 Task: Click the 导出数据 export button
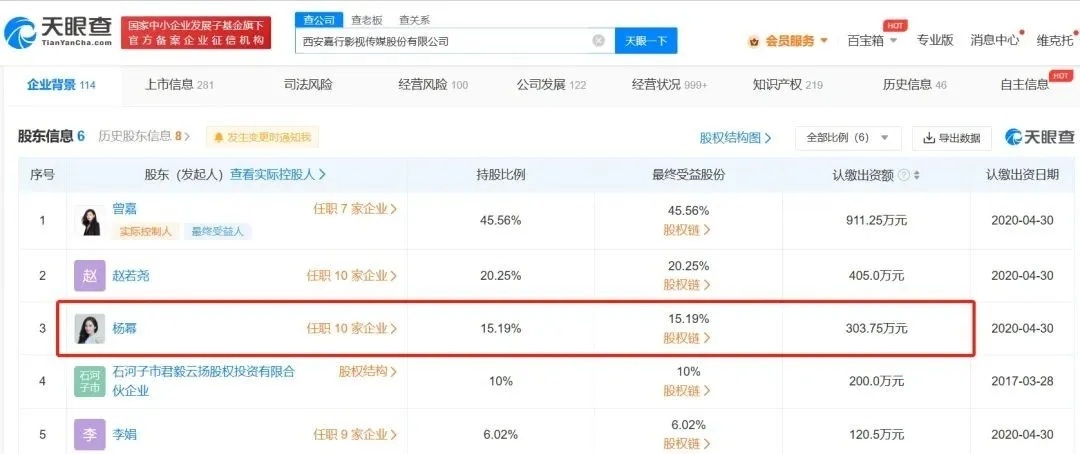pyautogui.click(x=952, y=138)
